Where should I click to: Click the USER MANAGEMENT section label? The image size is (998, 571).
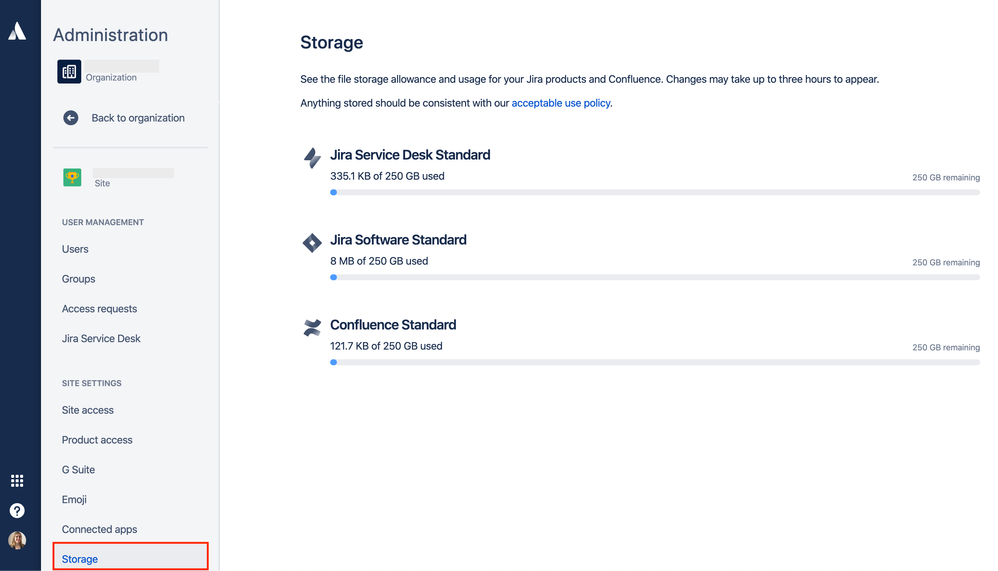102,222
